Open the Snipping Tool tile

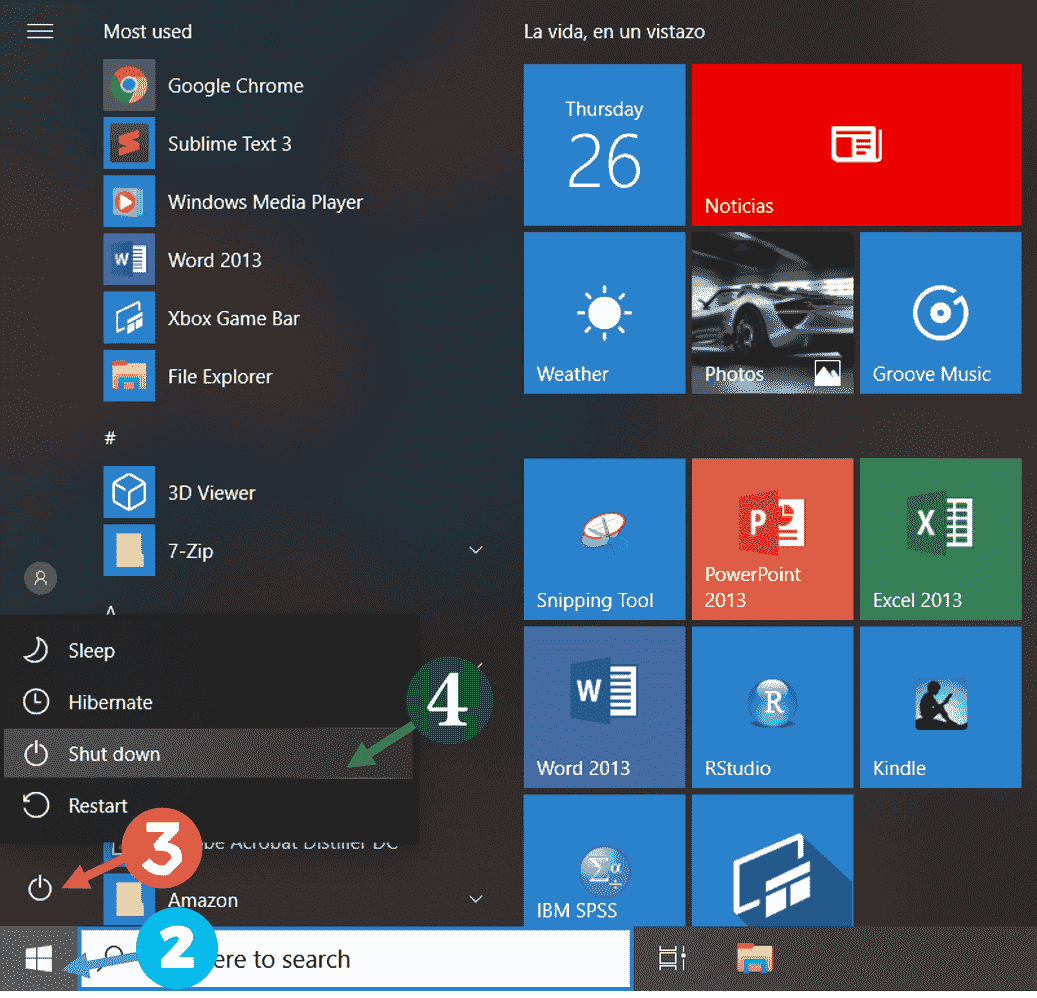[604, 539]
